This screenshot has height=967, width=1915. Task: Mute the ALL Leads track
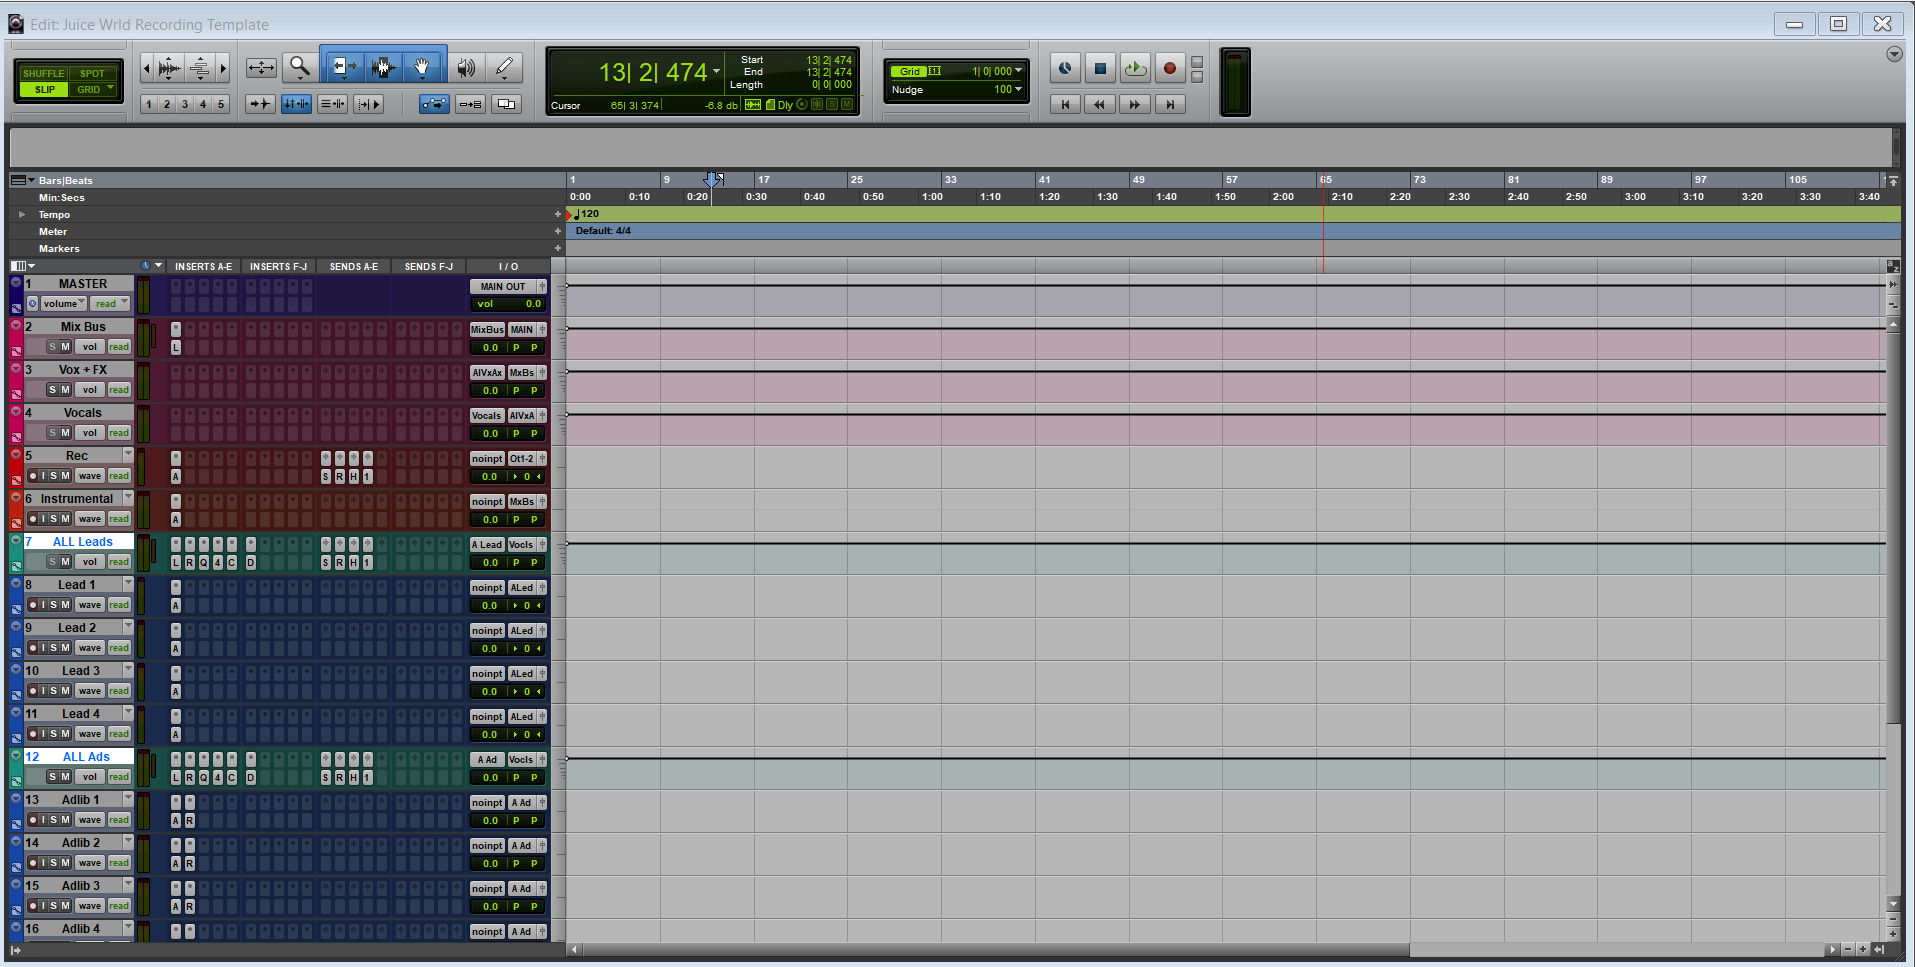coord(63,561)
